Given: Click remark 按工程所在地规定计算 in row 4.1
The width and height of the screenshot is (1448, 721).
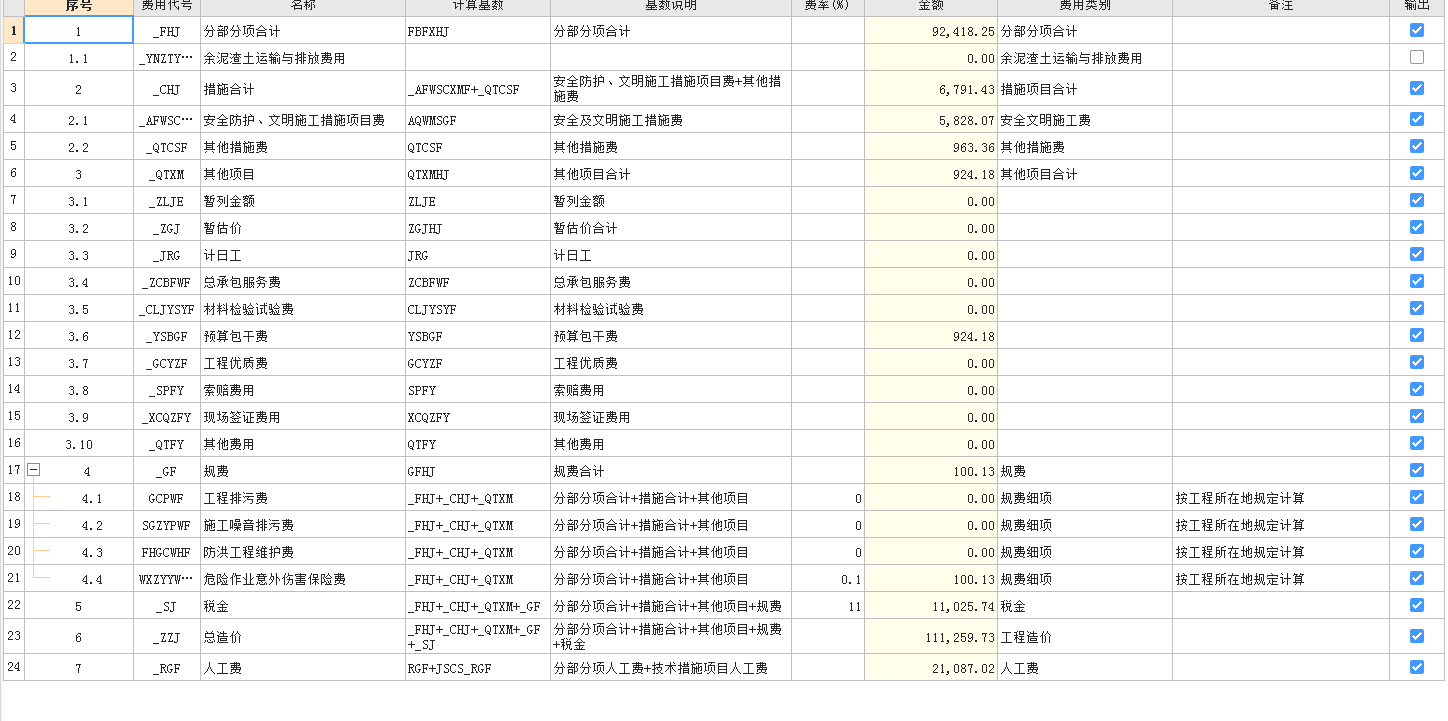Looking at the screenshot, I should pos(1281,498).
